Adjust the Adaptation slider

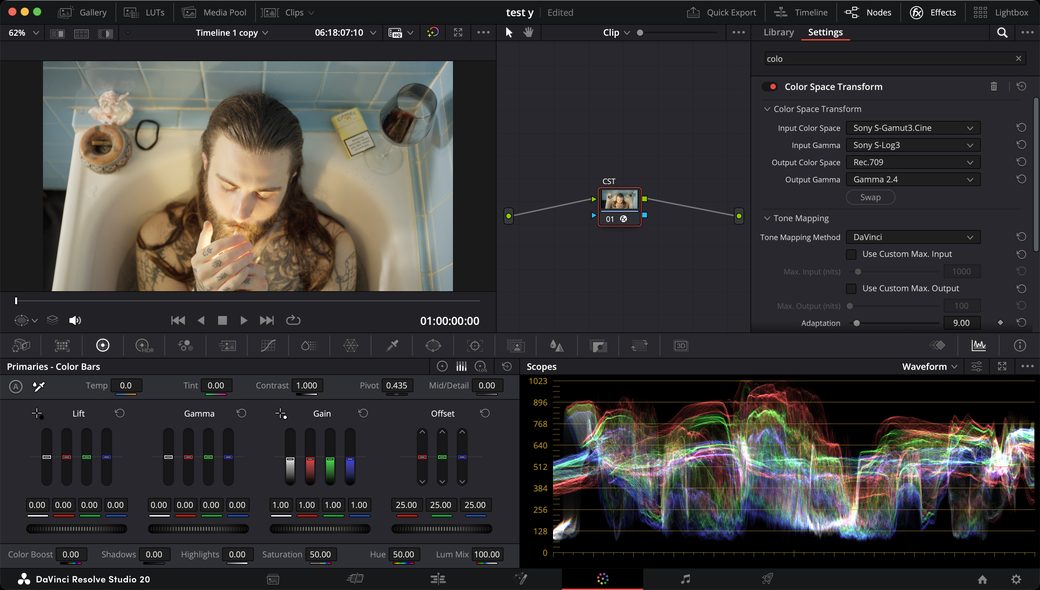click(x=894, y=323)
